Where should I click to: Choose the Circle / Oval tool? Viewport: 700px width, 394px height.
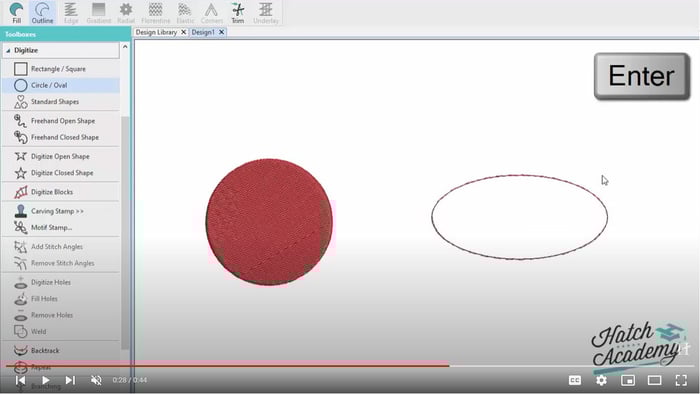[61, 85]
